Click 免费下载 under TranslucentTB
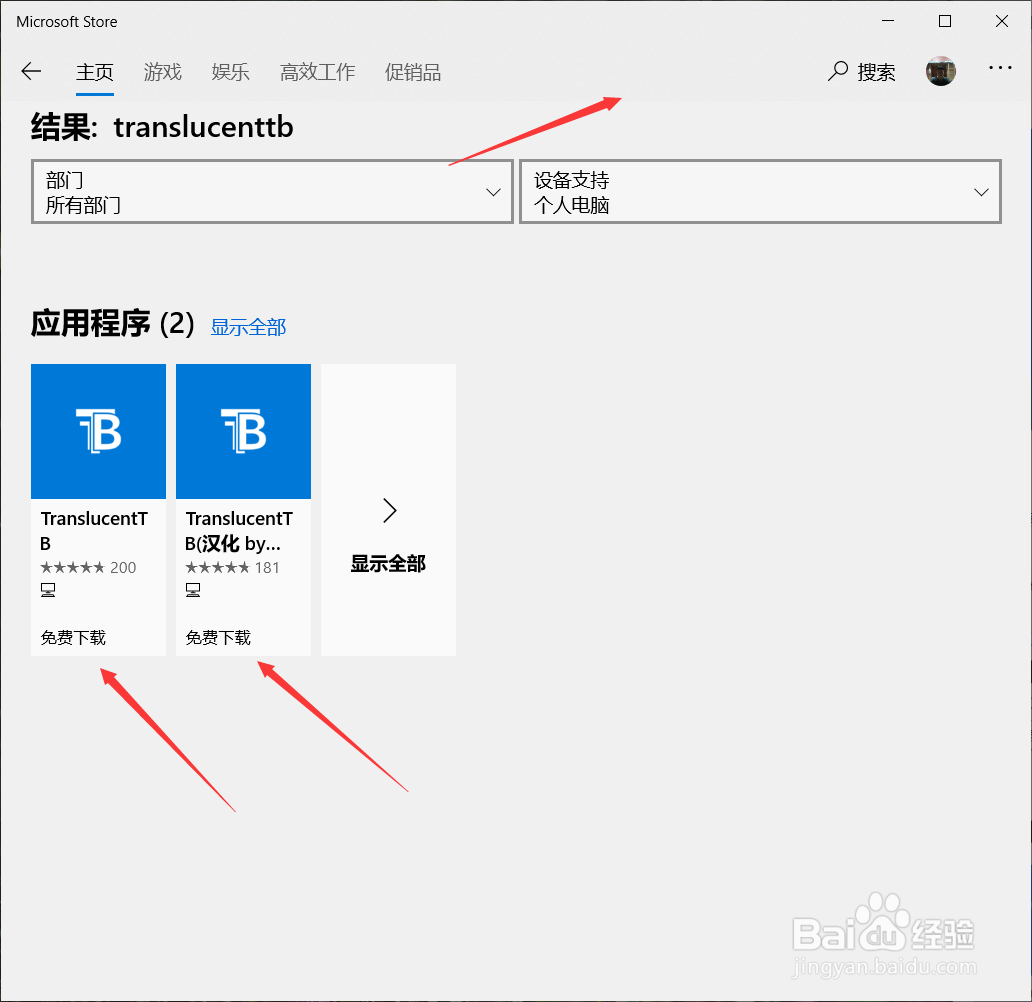Screen dimensions: 1032x1002 [x=73, y=637]
